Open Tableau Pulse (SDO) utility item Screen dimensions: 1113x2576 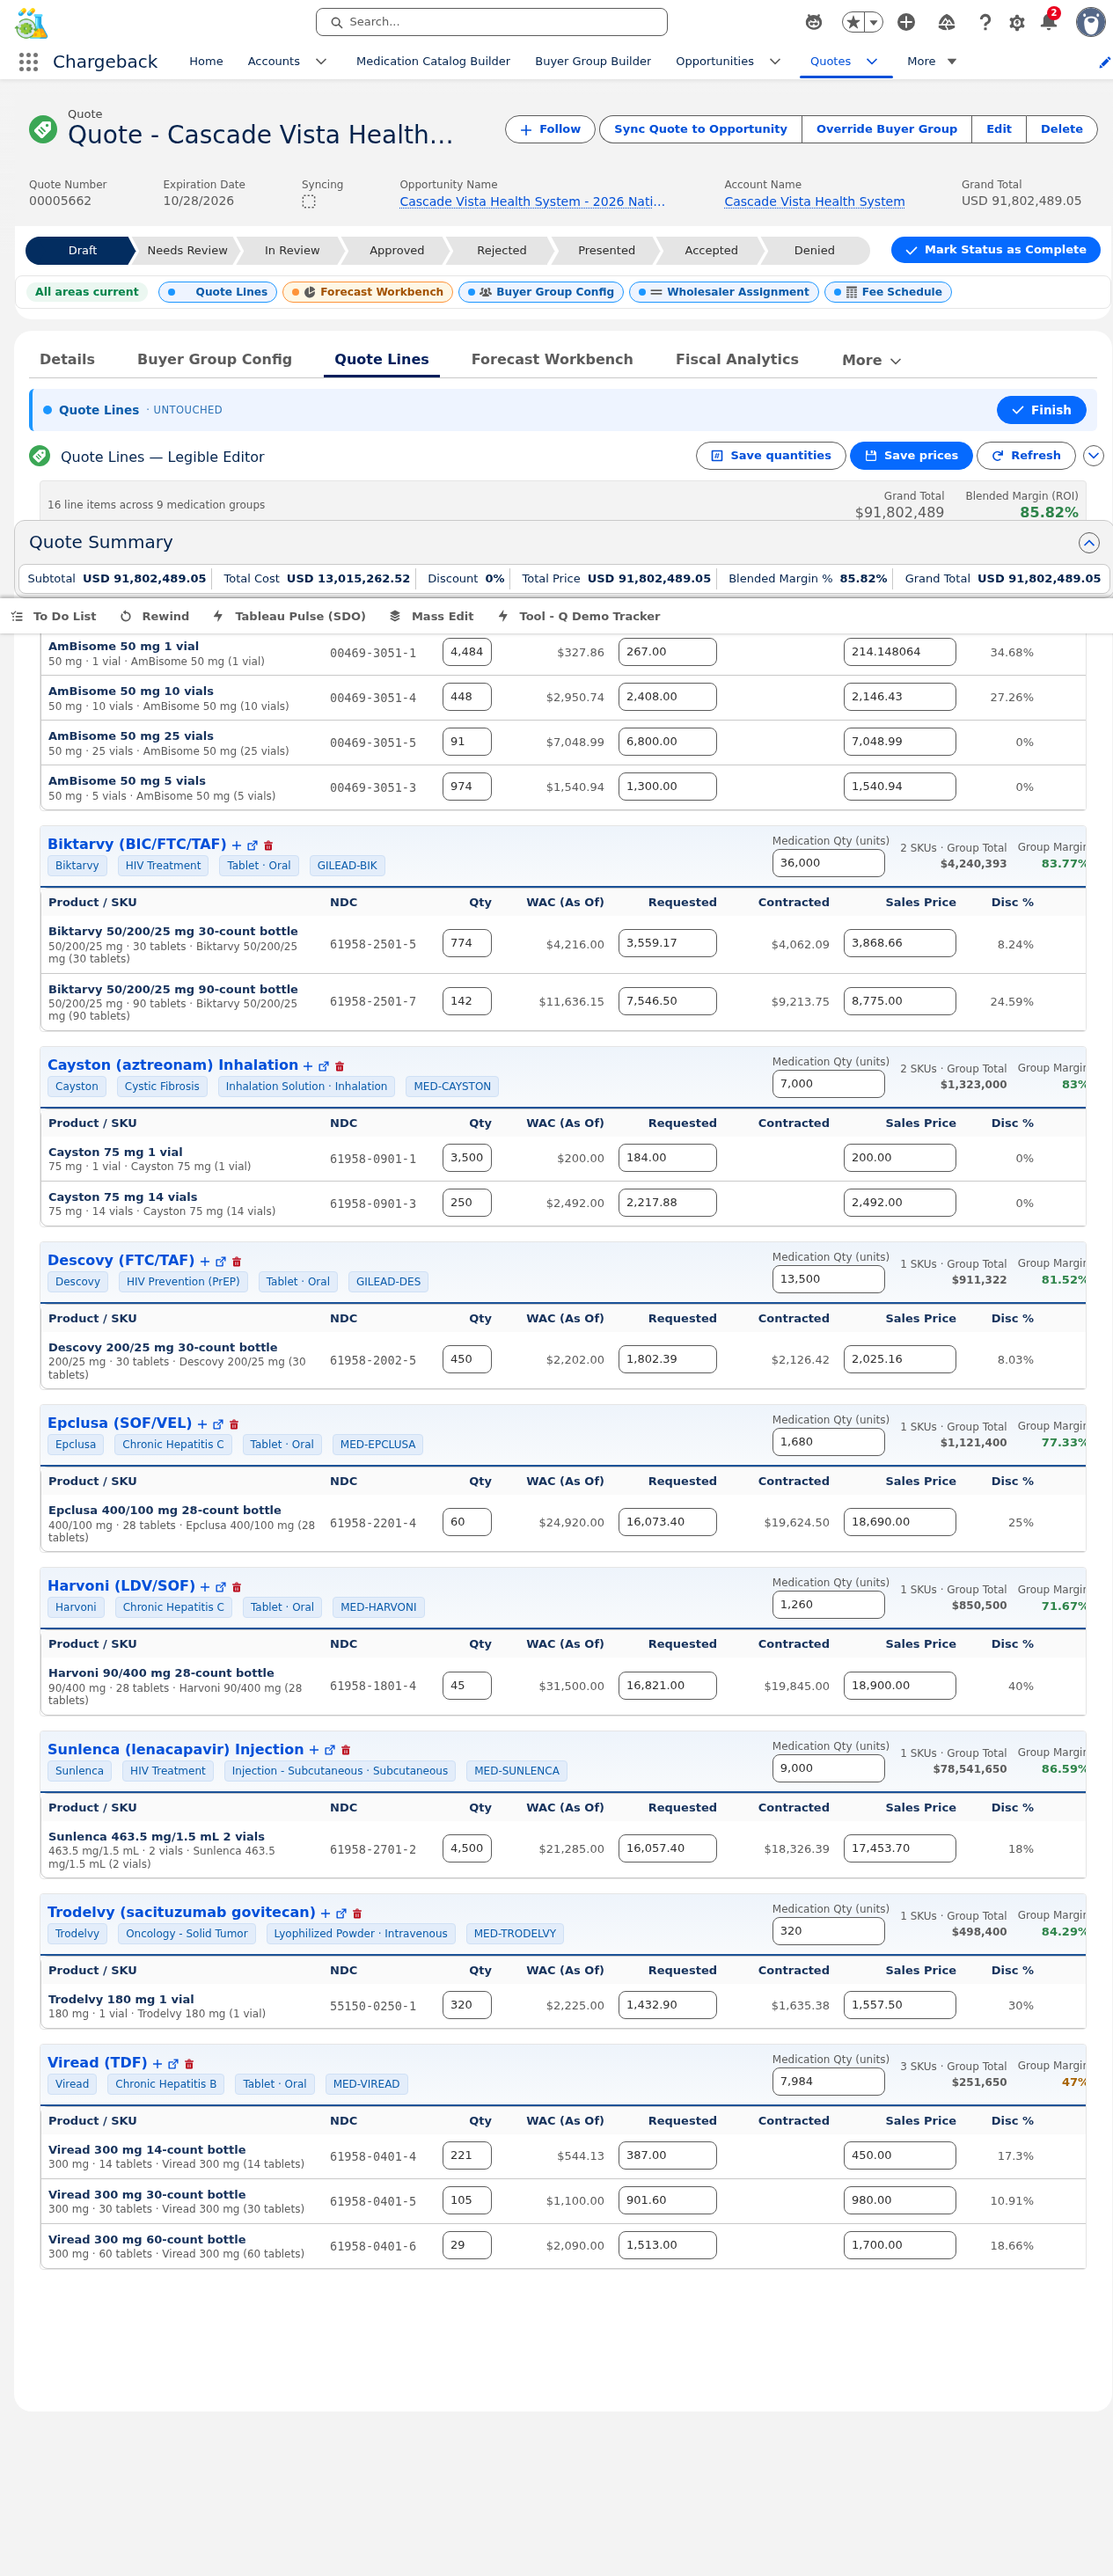[x=290, y=617]
